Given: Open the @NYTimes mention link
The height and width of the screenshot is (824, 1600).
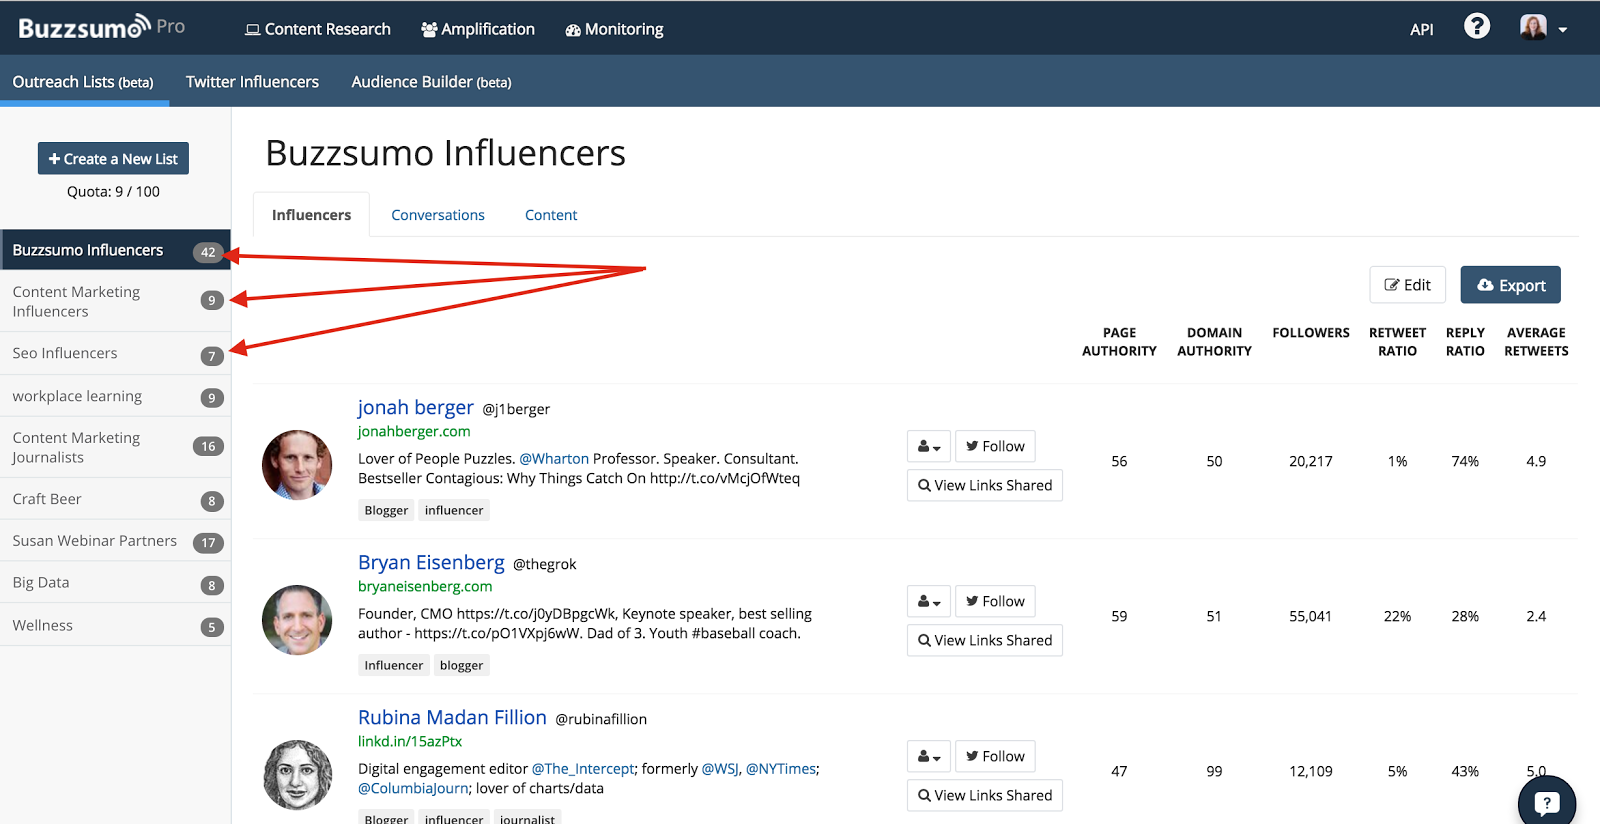Looking at the screenshot, I should pyautogui.click(x=781, y=768).
